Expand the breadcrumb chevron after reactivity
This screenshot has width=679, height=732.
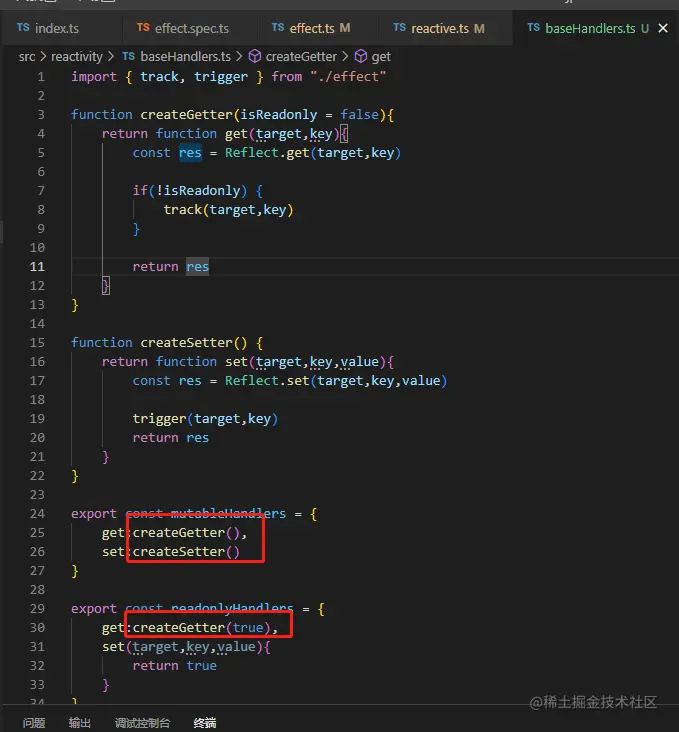(x=111, y=56)
